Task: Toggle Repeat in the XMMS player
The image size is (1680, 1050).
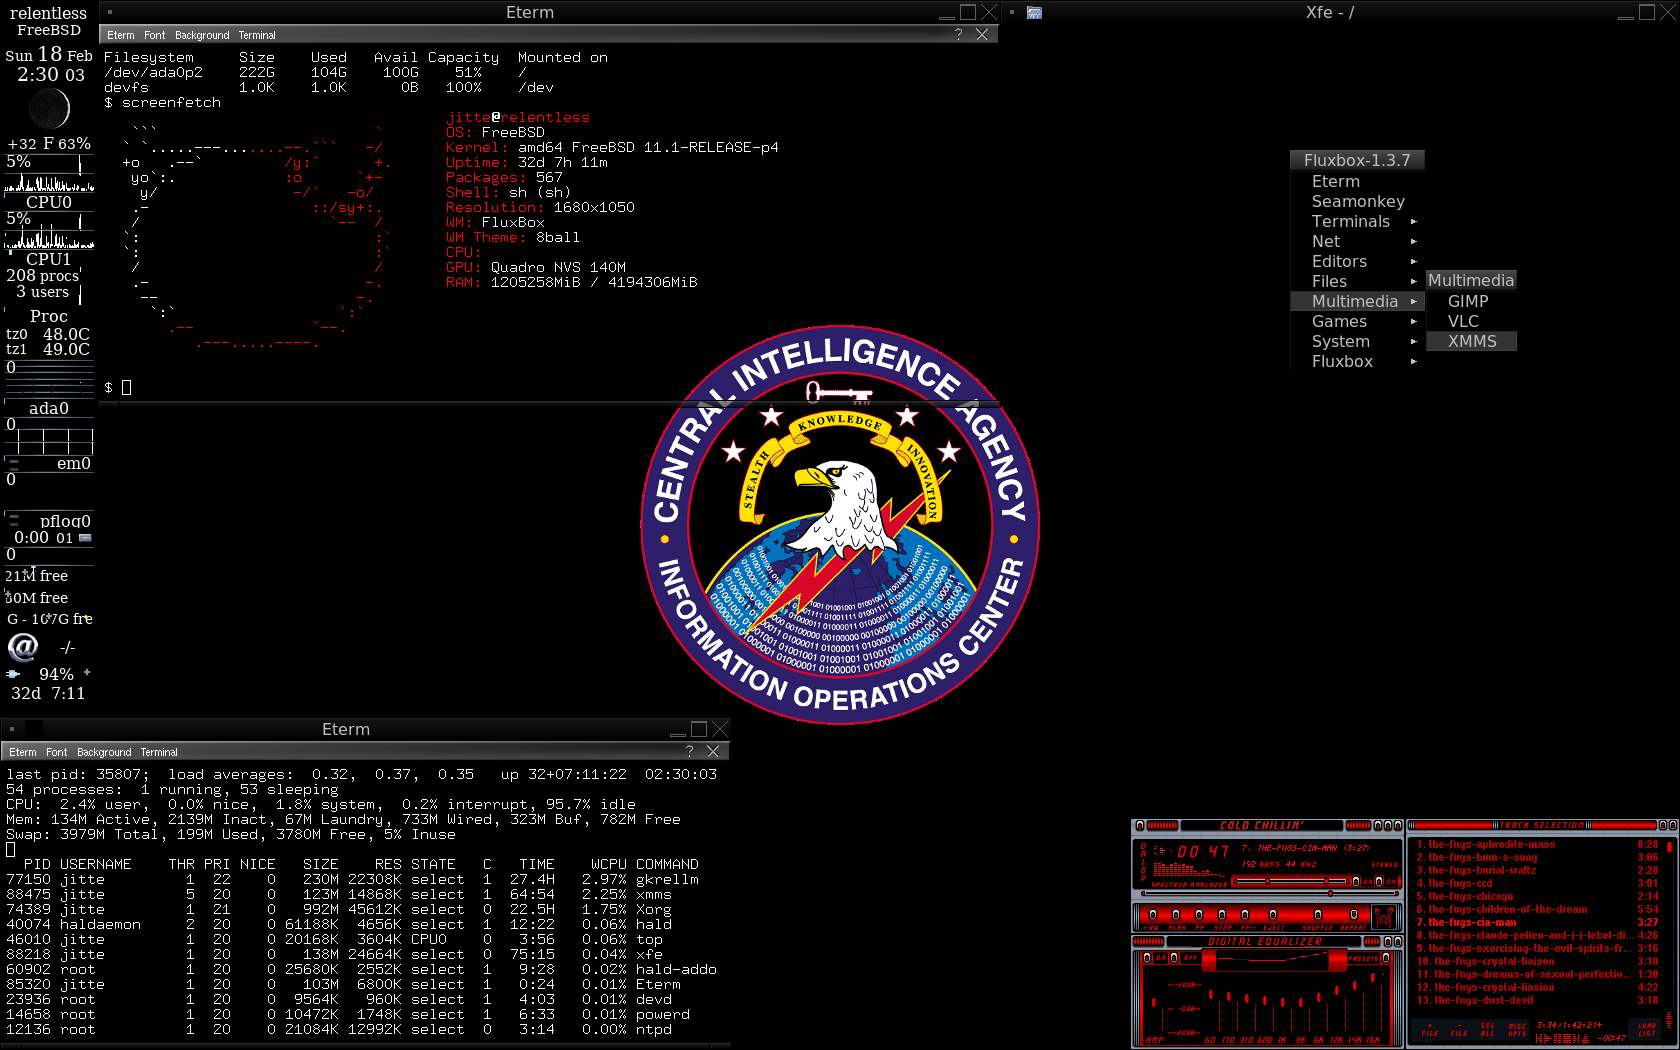Action: coord(1353,916)
